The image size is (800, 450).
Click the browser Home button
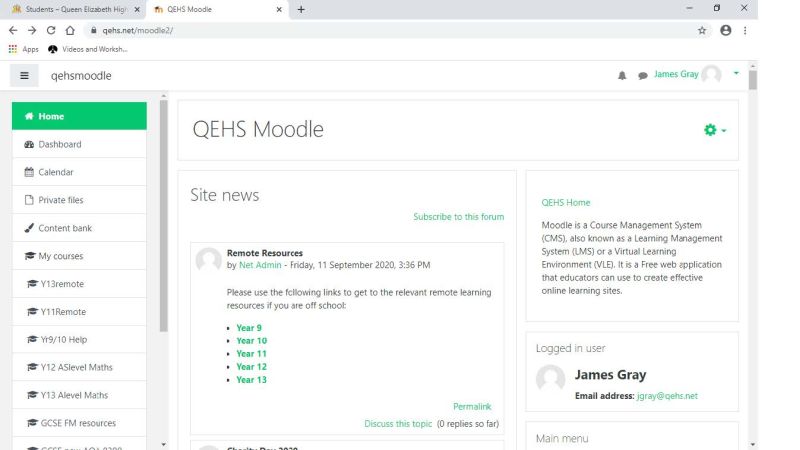(x=70, y=30)
